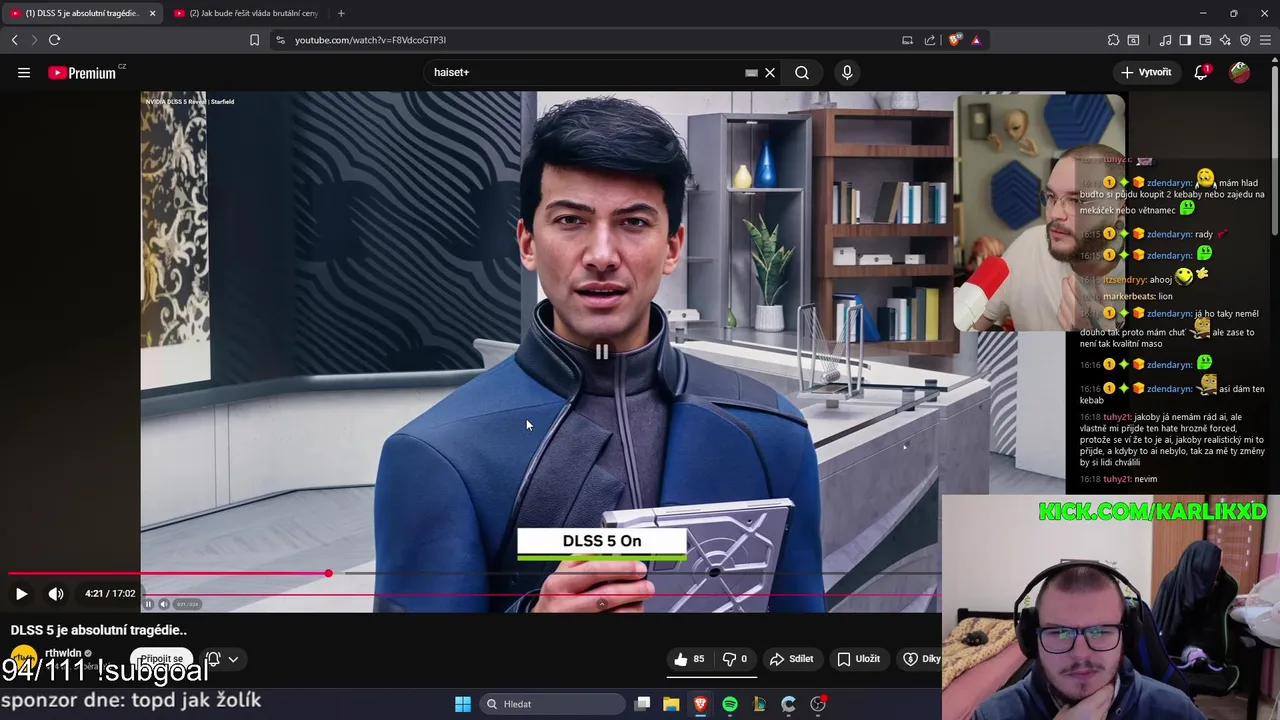Open Brave VPN shield icon
This screenshot has height=720, width=1280.
tap(1245, 40)
